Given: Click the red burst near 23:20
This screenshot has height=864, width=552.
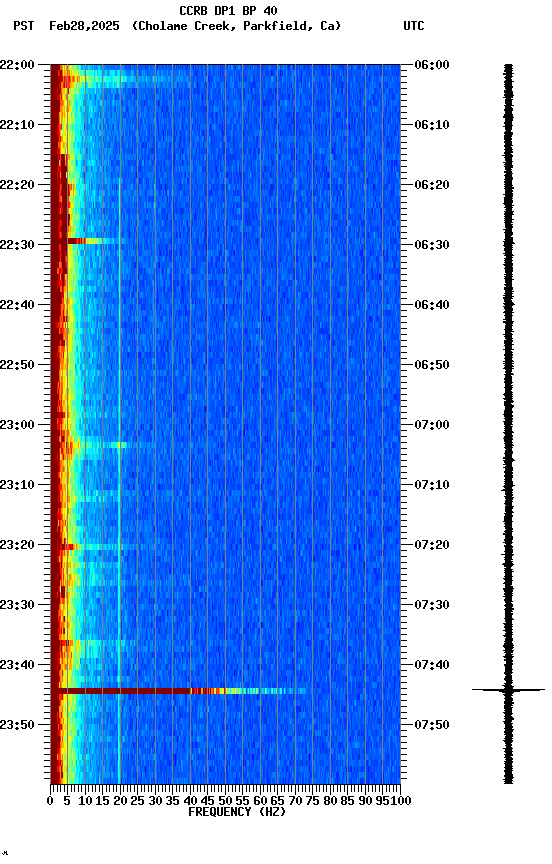Looking at the screenshot, I should click(69, 547).
